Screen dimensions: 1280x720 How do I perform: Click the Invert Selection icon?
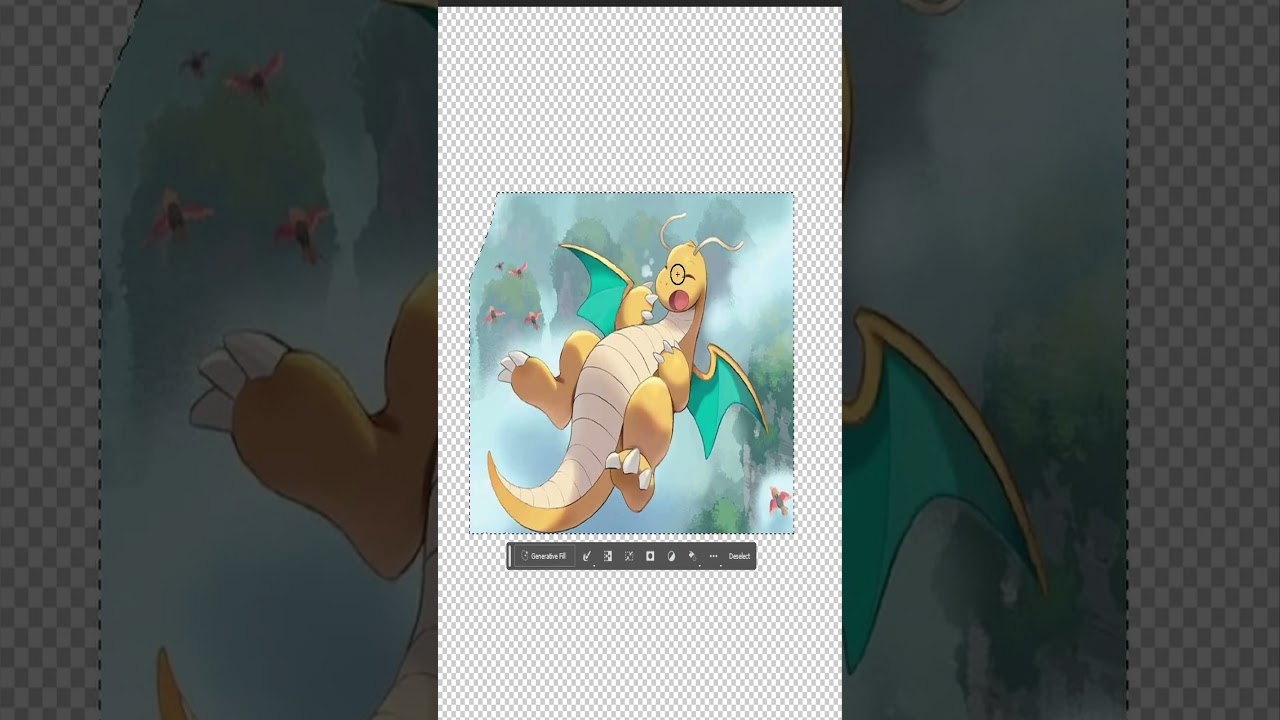pos(608,556)
